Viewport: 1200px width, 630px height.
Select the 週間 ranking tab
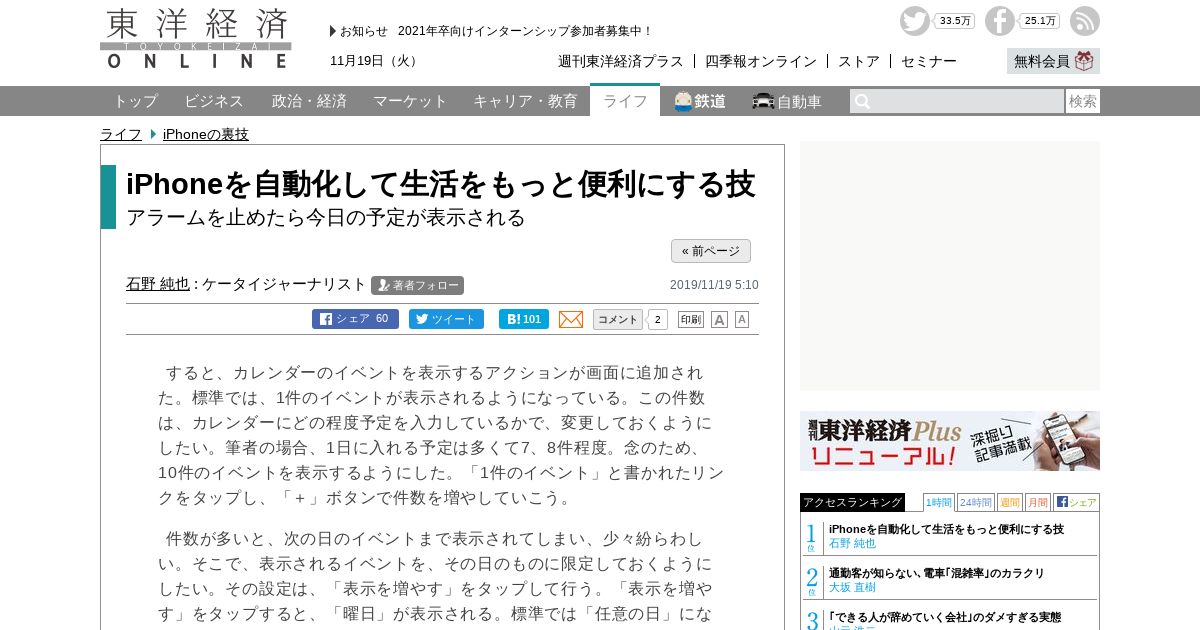point(1009,502)
